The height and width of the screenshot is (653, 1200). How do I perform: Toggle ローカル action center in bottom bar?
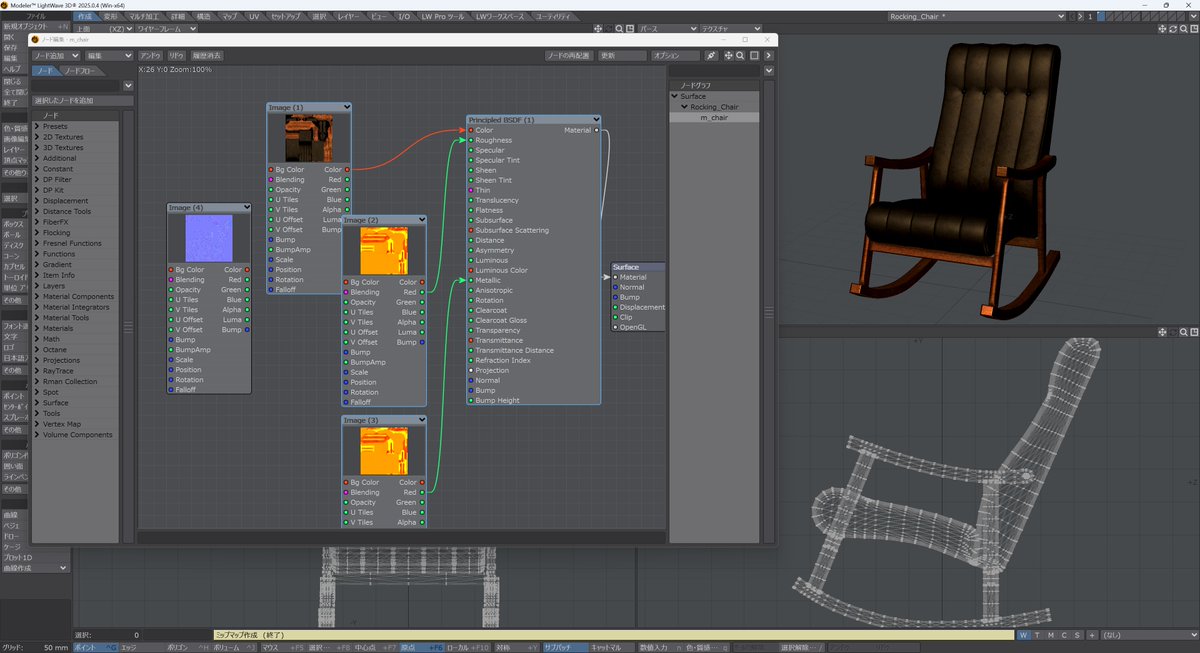pos(467,647)
